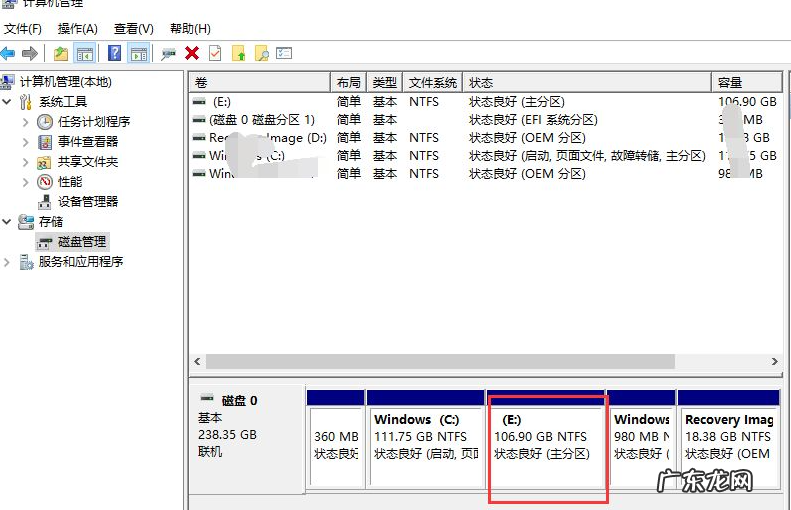The width and height of the screenshot is (791, 510).
Task: Select Event Viewer icon in tree
Action: click(45, 142)
